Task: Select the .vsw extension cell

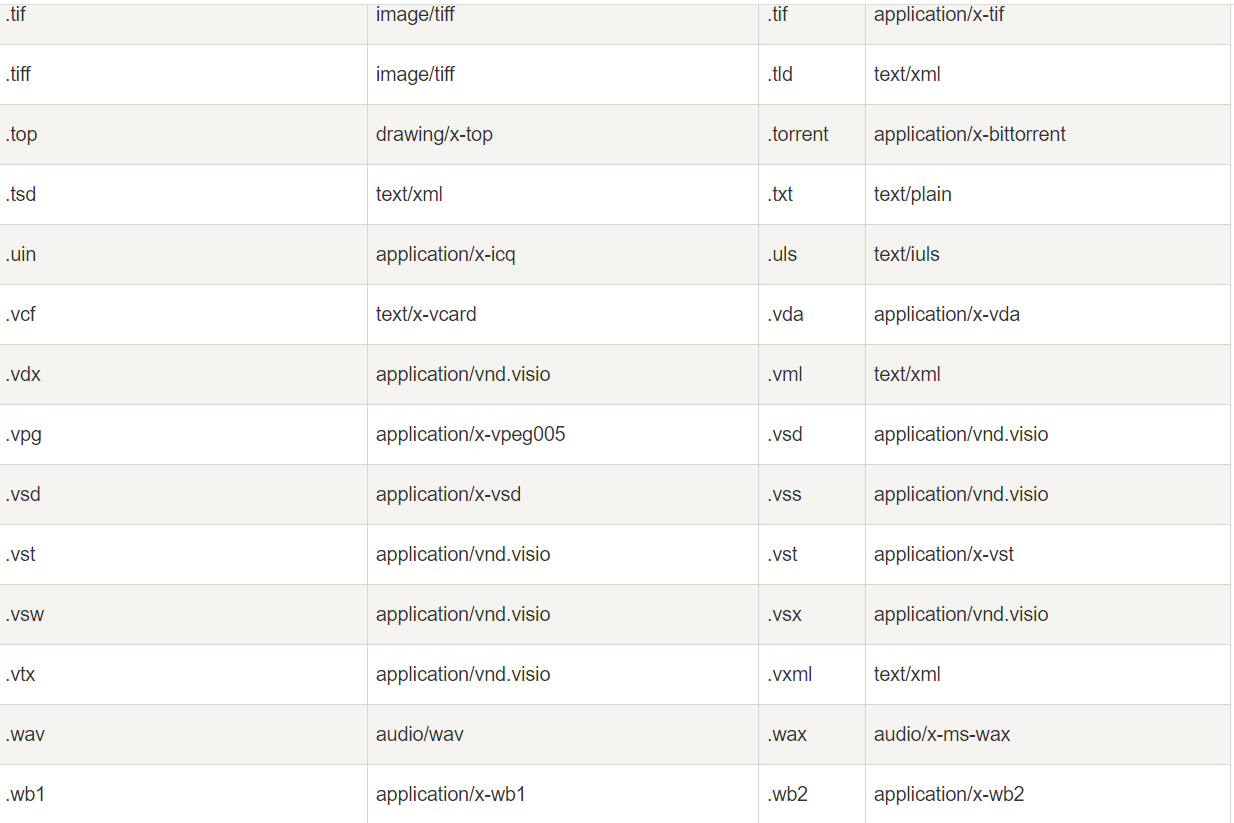Action: click(183, 614)
